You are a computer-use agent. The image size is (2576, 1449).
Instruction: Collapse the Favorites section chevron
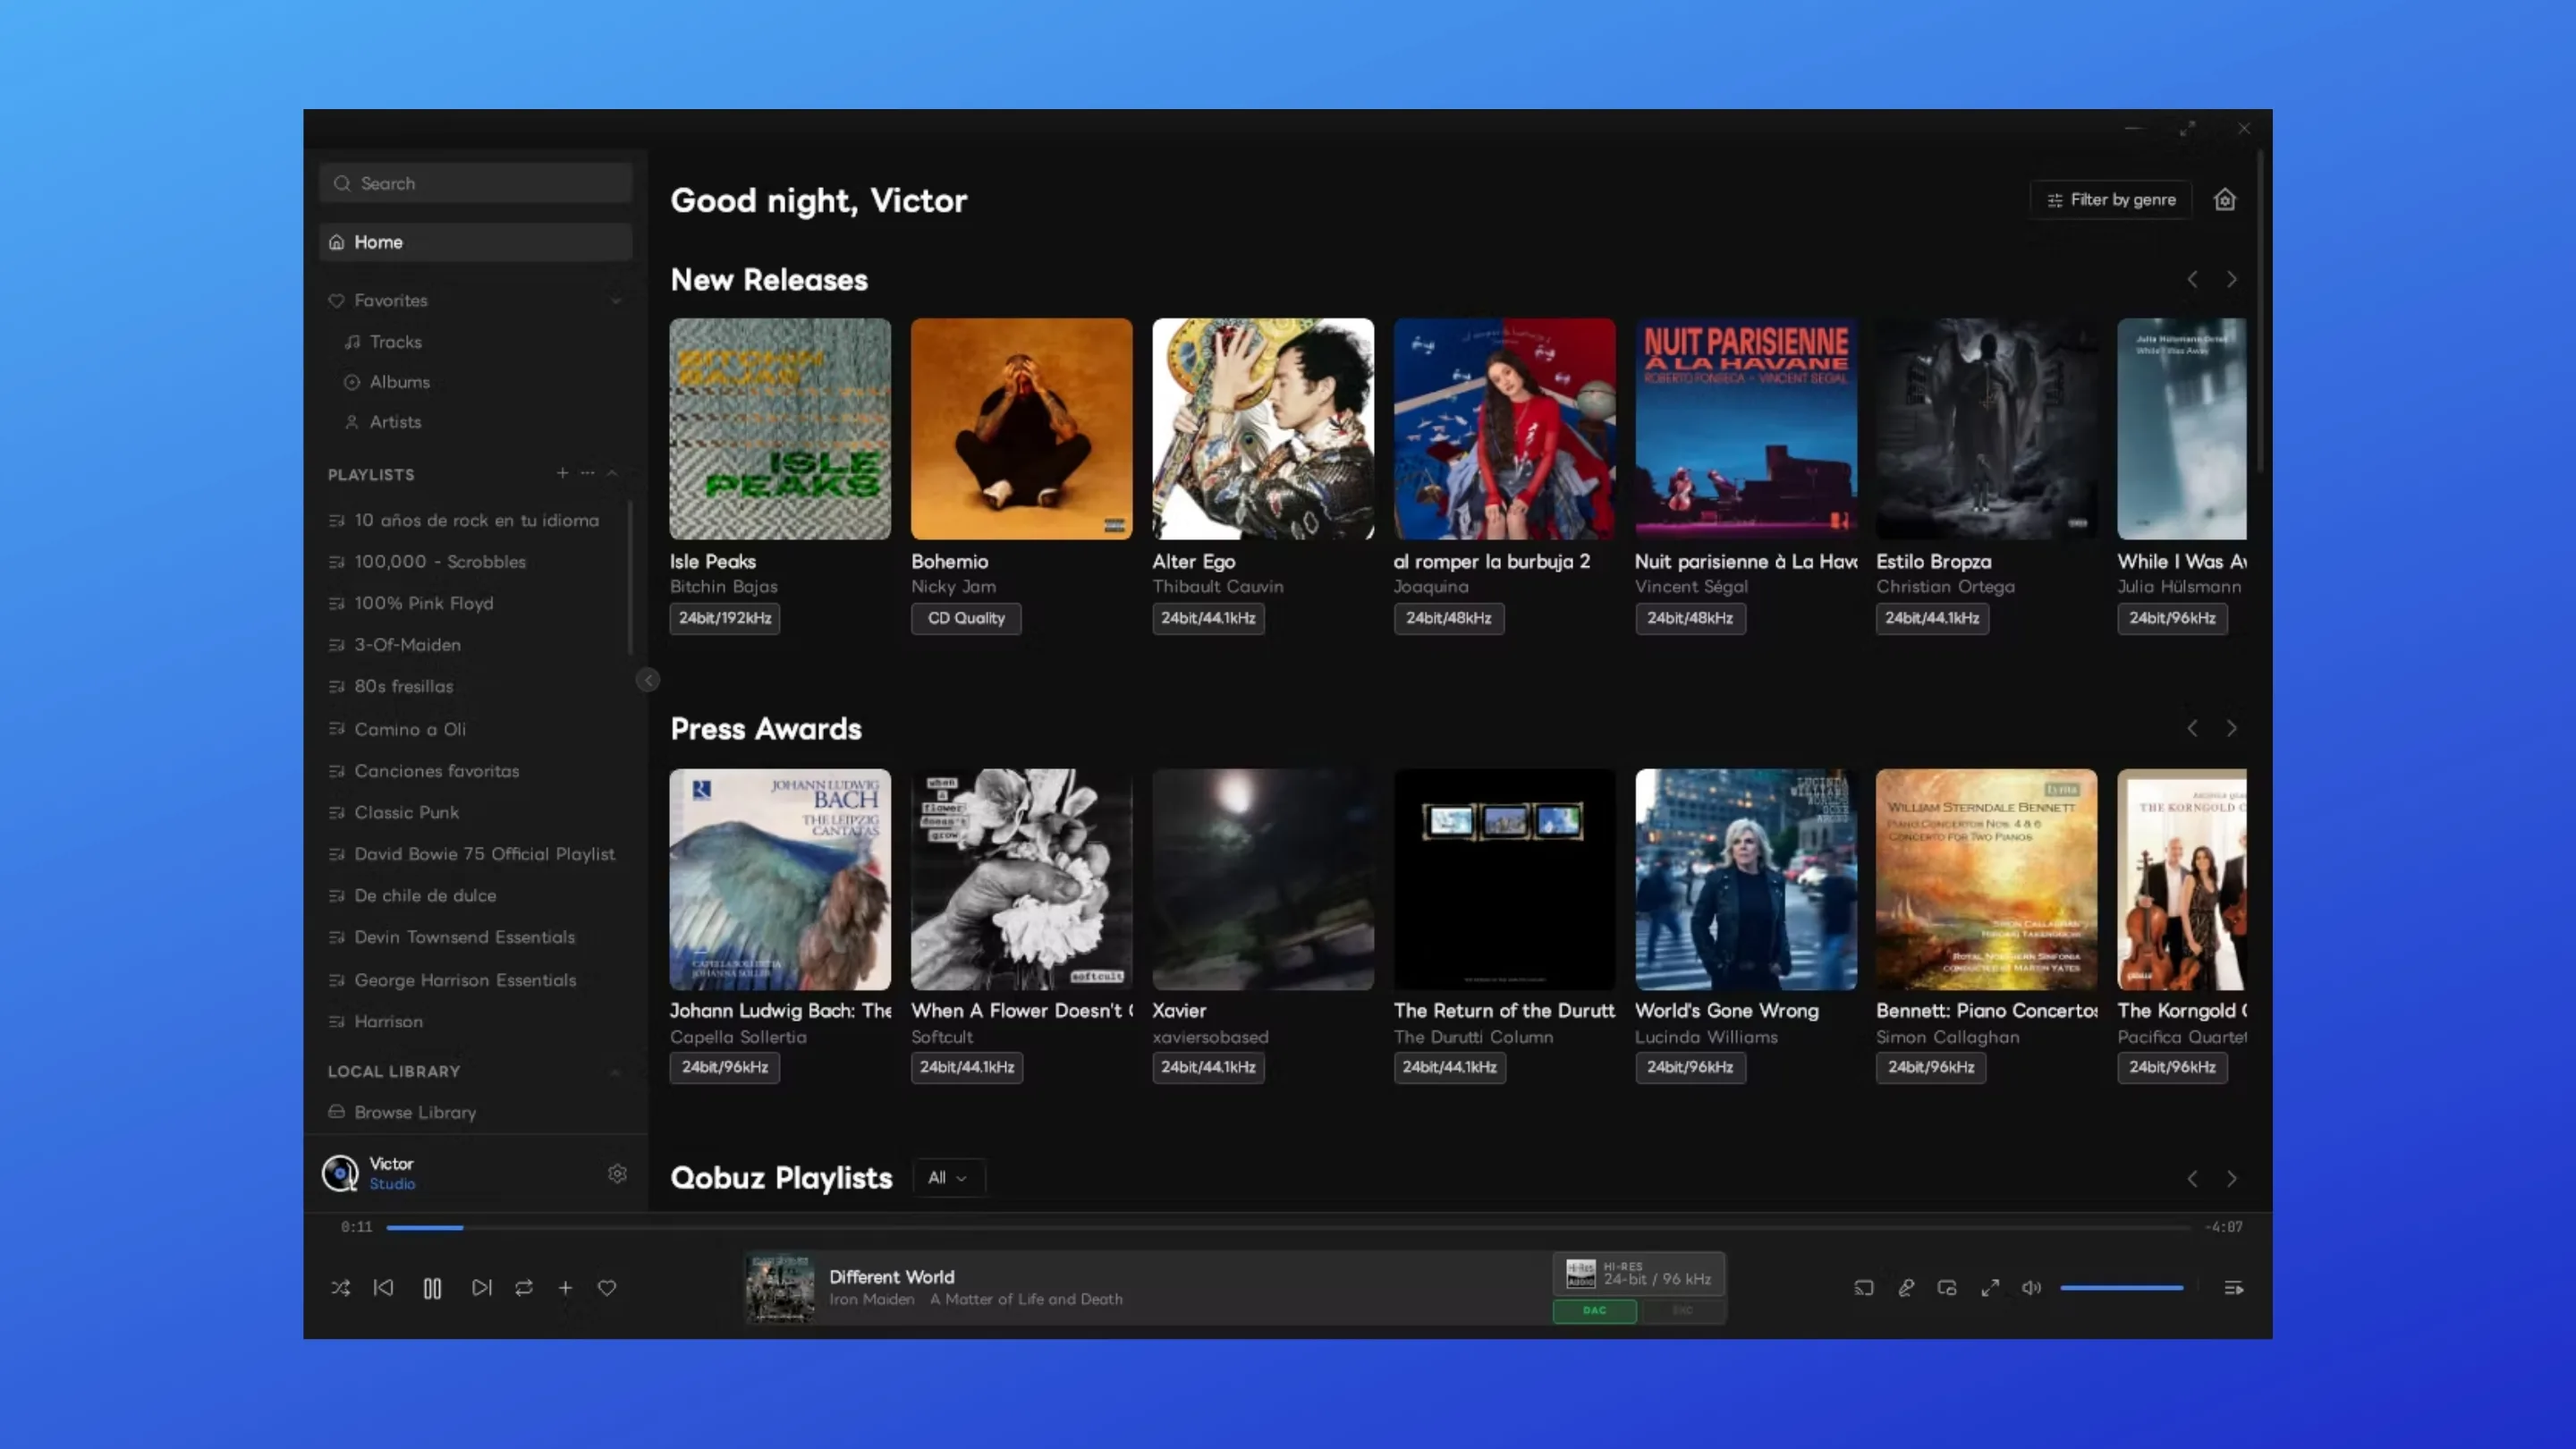[x=616, y=300]
